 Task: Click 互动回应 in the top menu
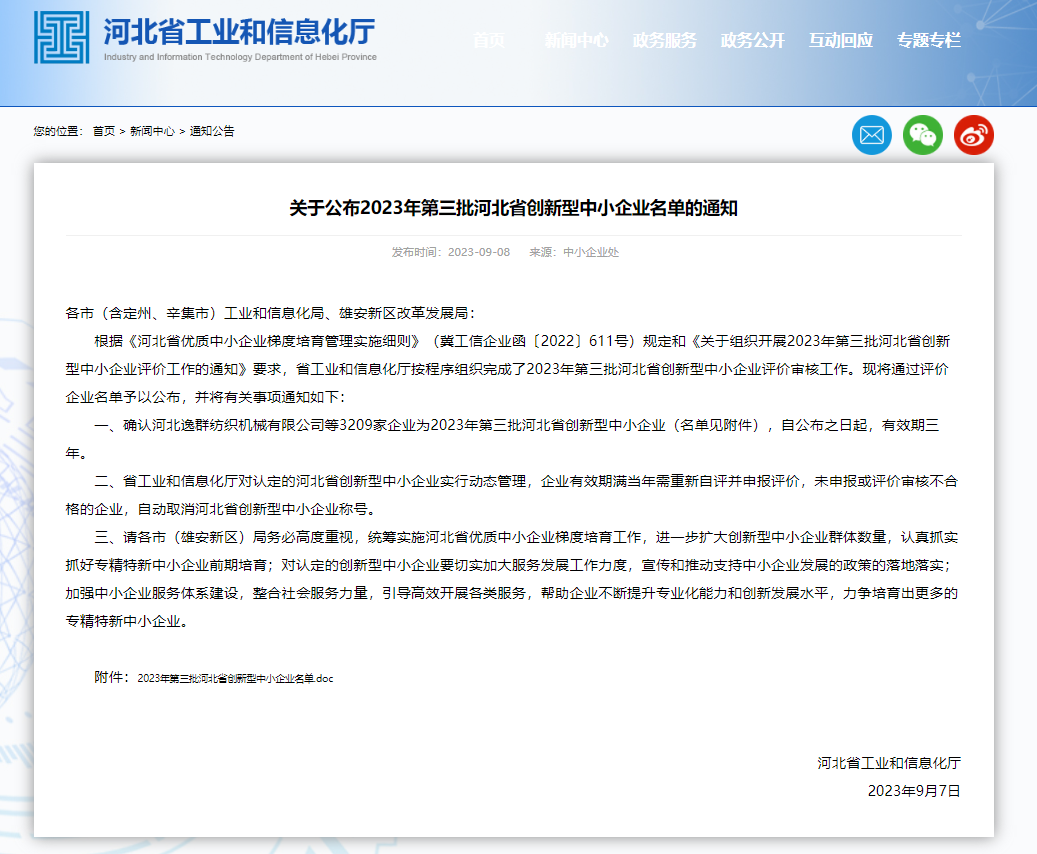(x=840, y=41)
